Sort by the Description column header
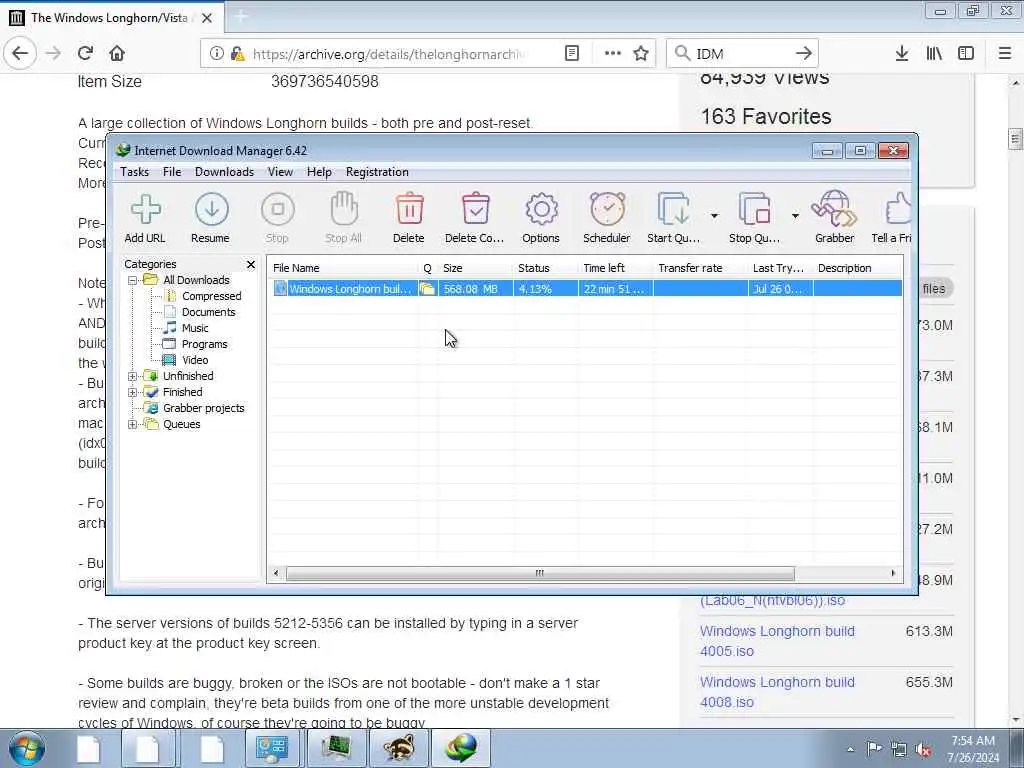 click(x=857, y=268)
